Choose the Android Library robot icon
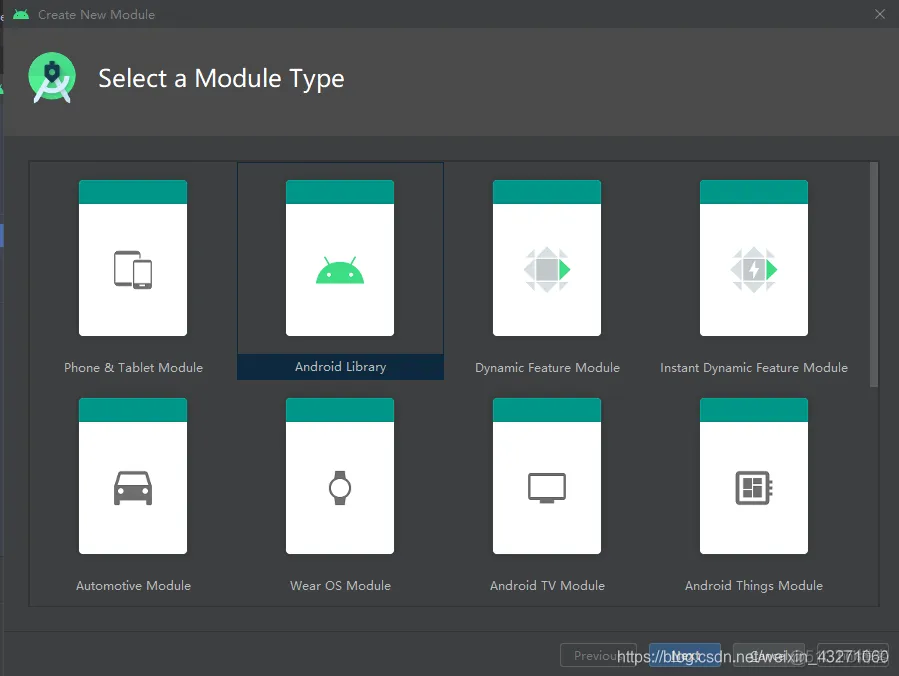Image resolution: width=899 pixels, height=676 pixels. pyautogui.click(x=340, y=270)
